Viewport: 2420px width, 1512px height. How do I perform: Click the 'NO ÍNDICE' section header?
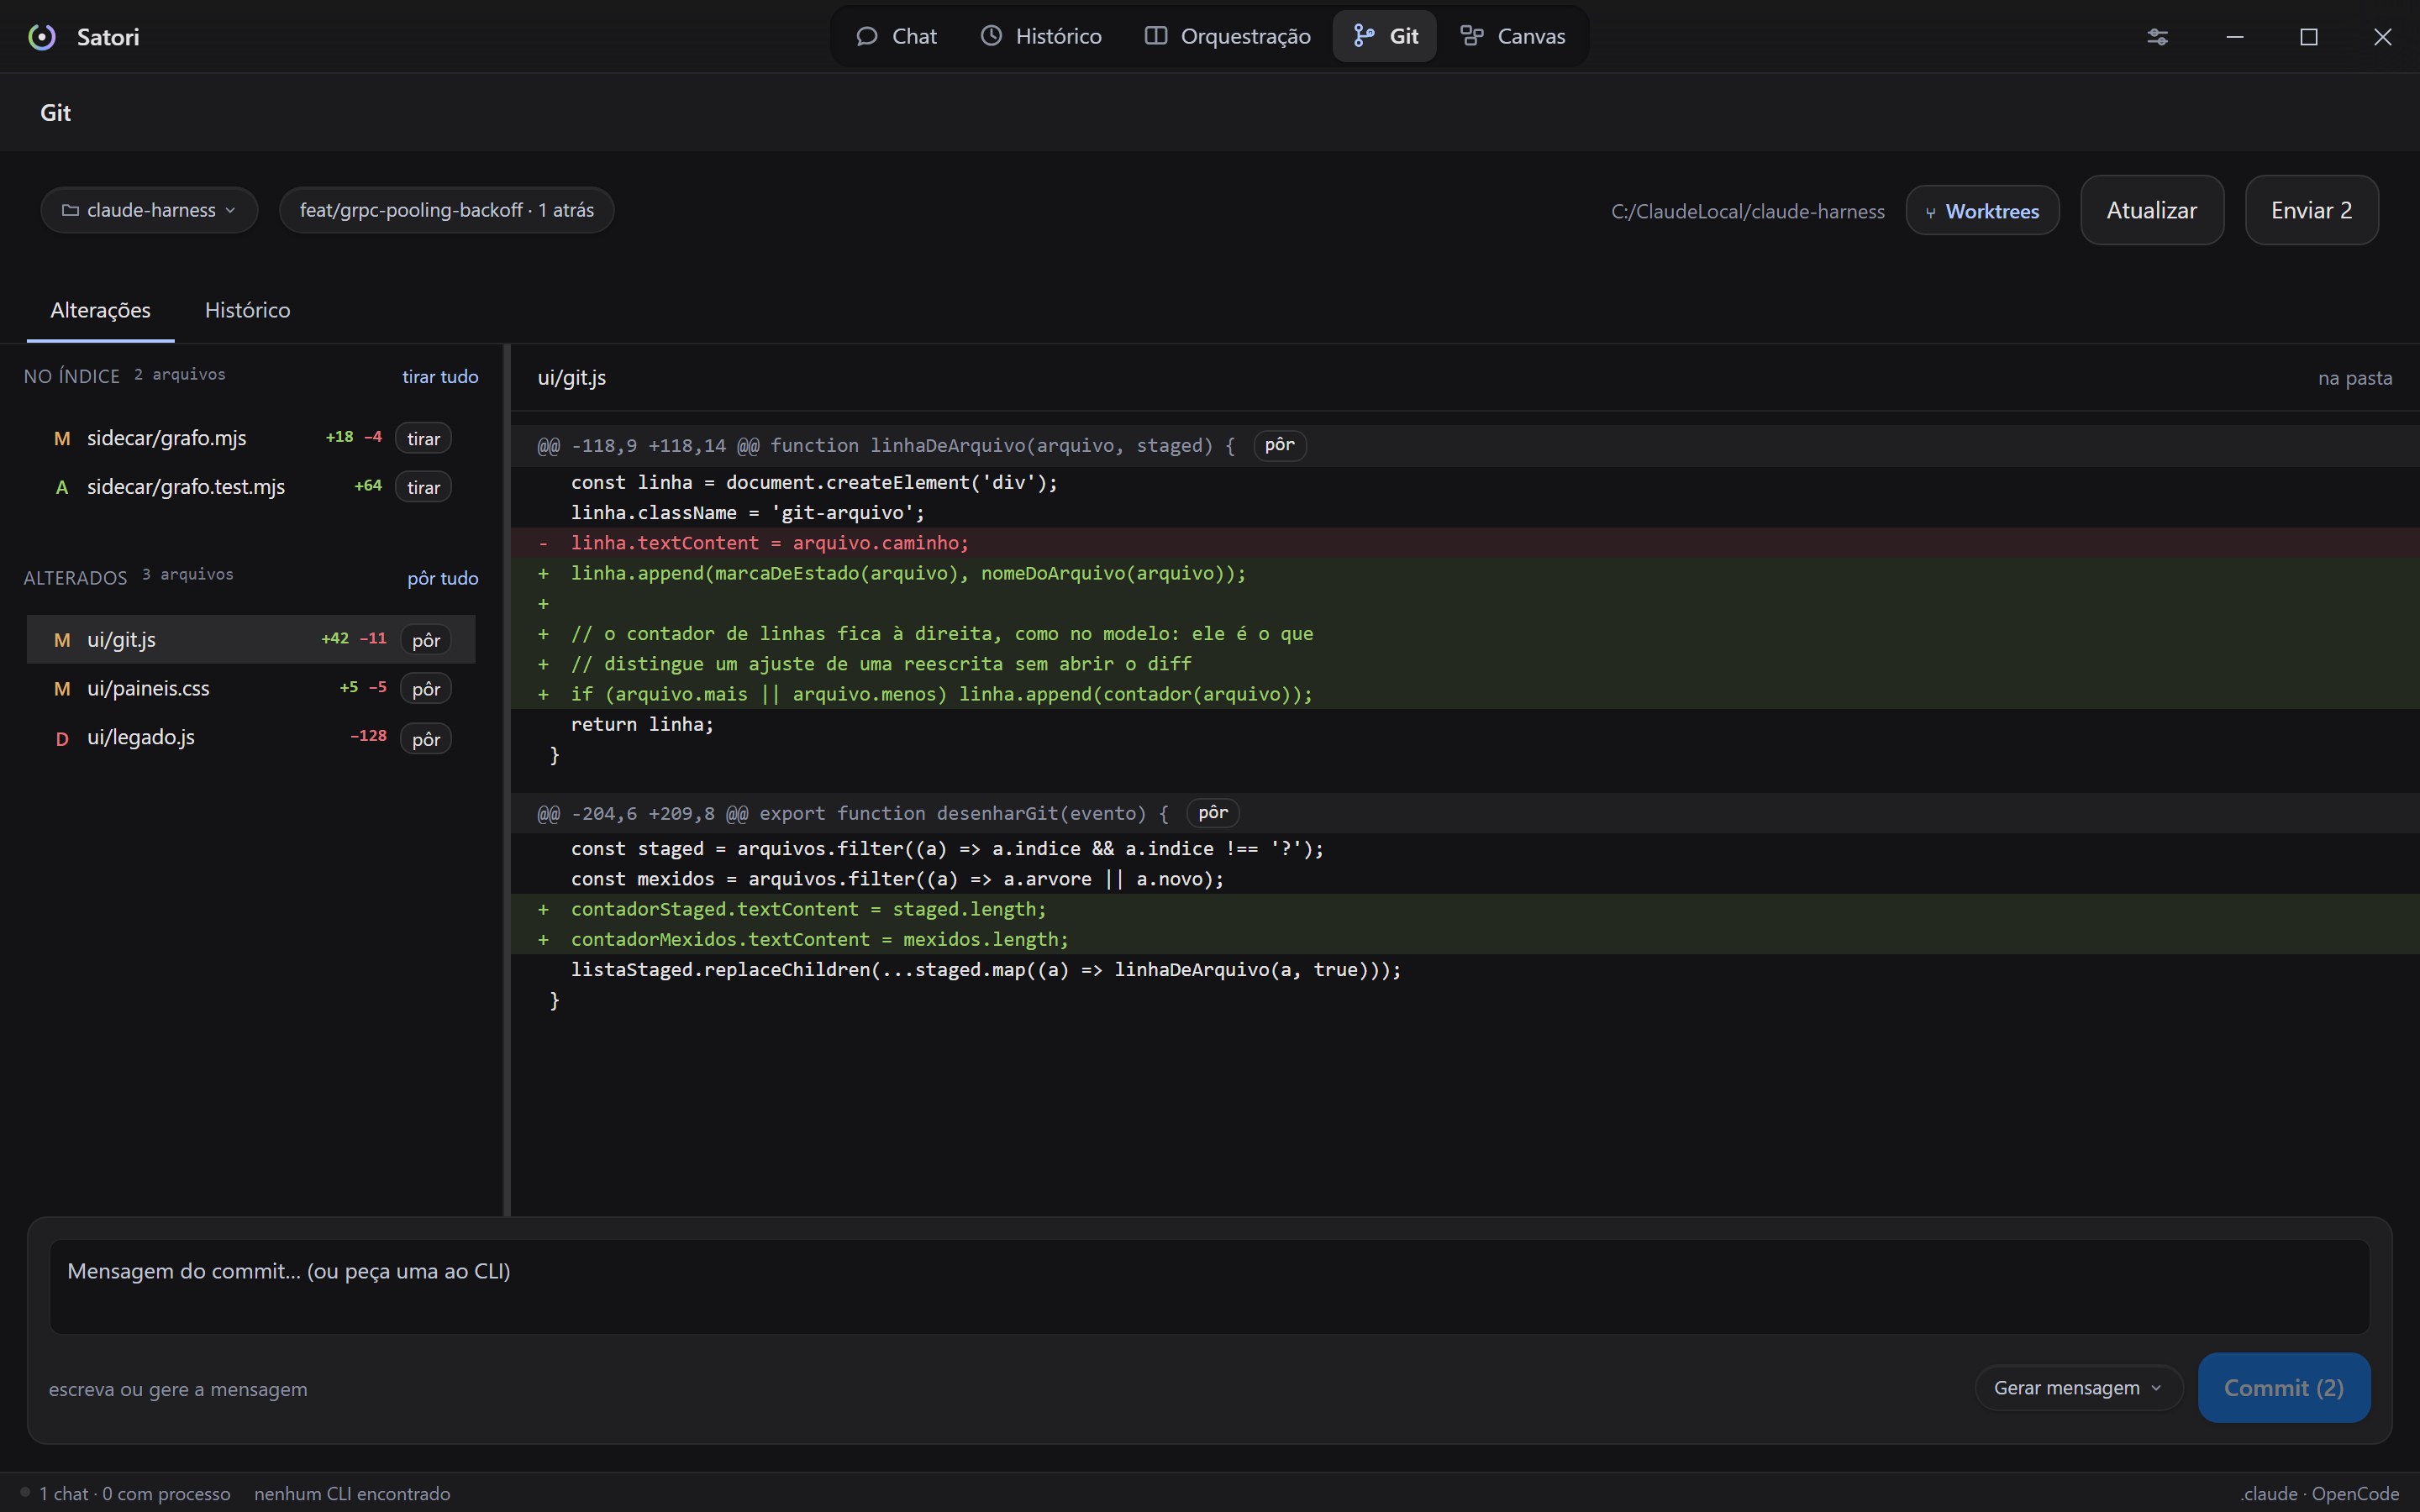click(72, 376)
